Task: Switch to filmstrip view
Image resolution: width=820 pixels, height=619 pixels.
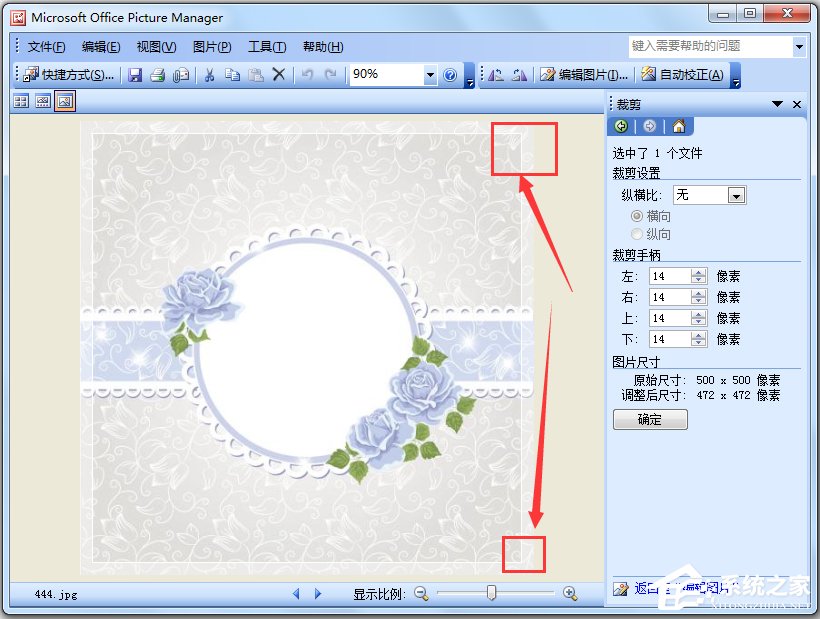Action: 43,101
